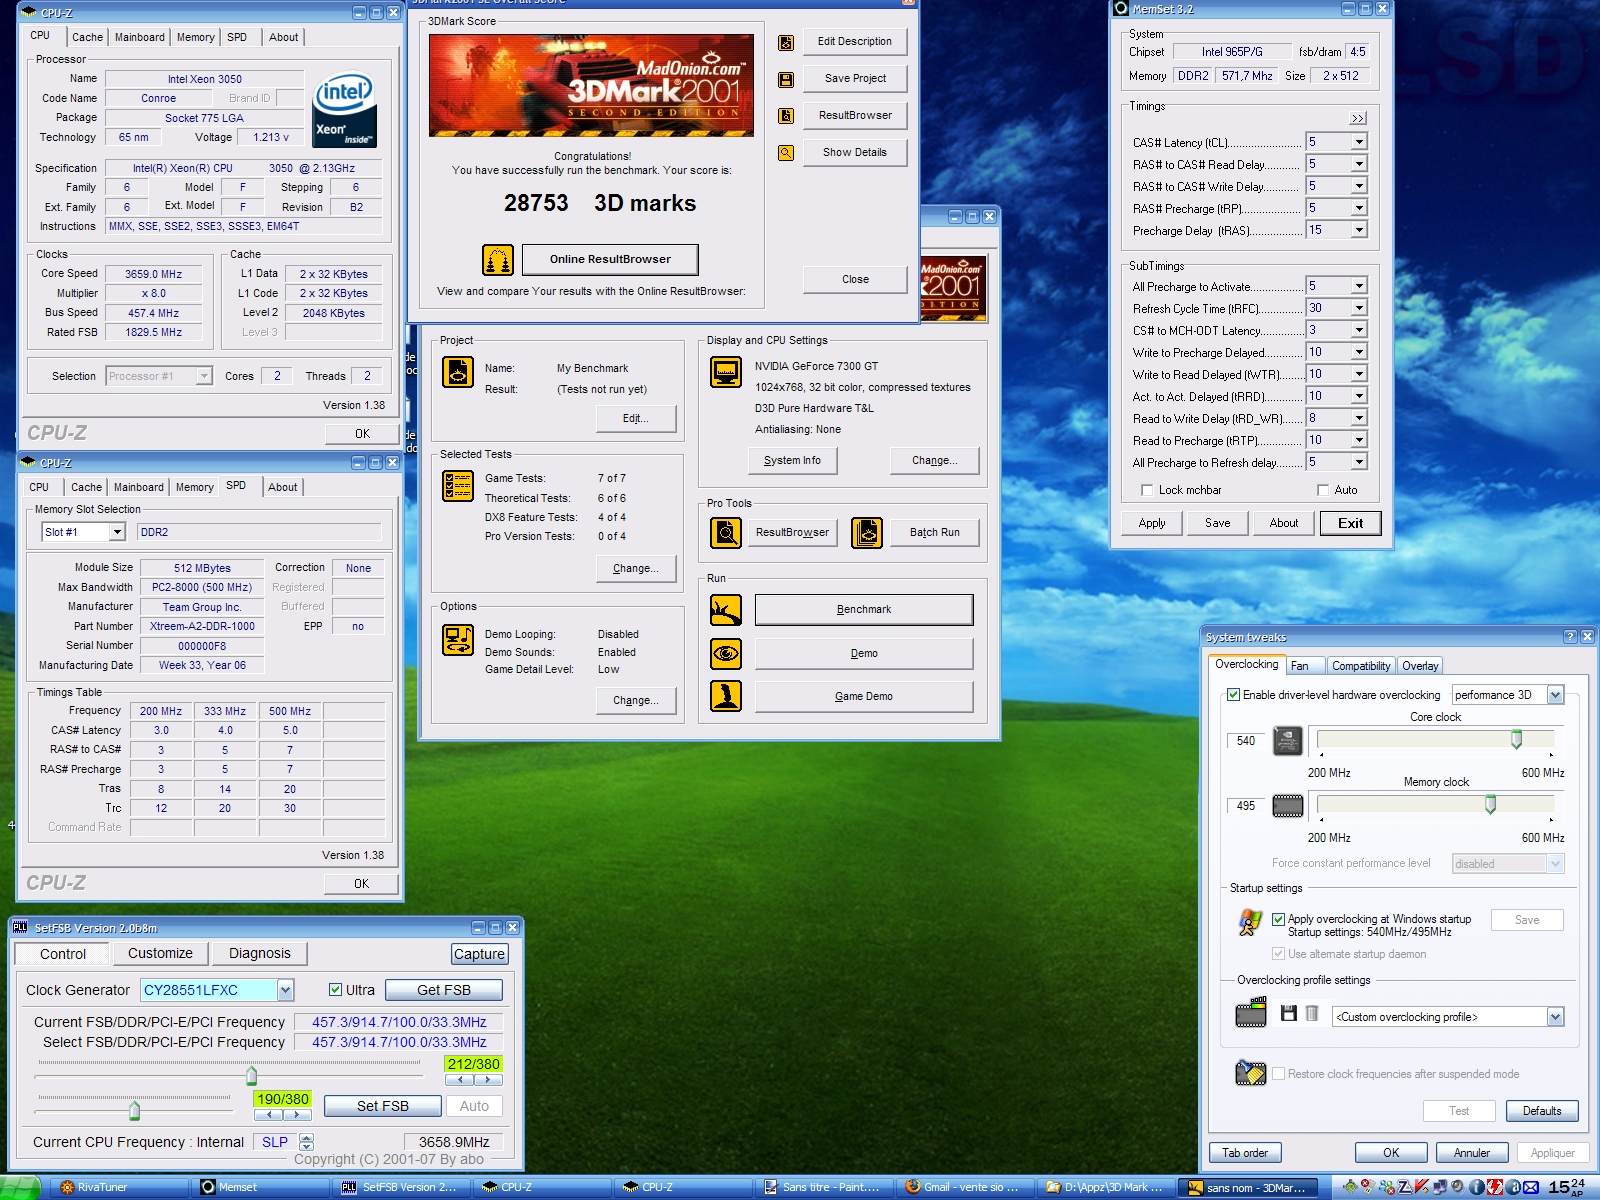Open the Read to Write Delay dropdown
The width and height of the screenshot is (1600, 1200).
tap(1359, 418)
